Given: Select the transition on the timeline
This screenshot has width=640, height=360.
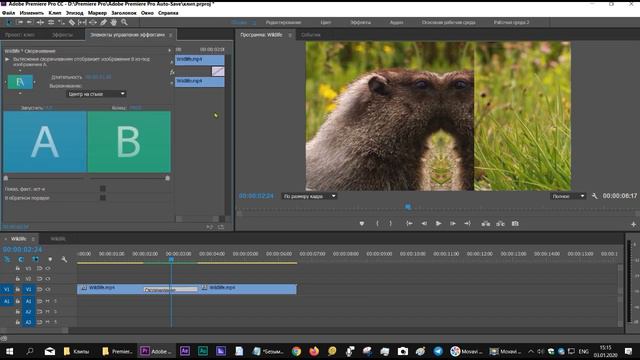Looking at the screenshot, I should coord(170,290).
